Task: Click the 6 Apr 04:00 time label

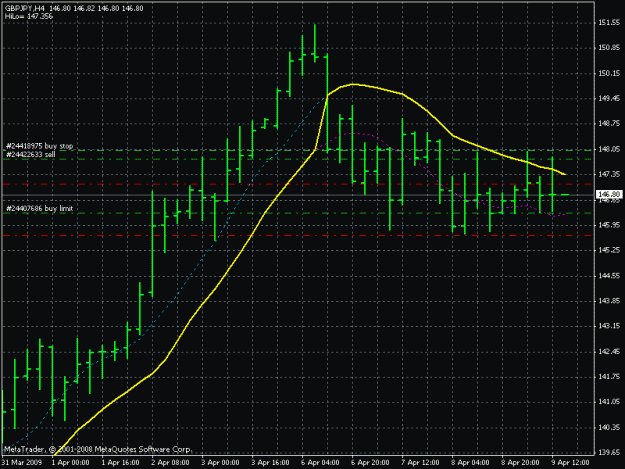Action: [320, 463]
